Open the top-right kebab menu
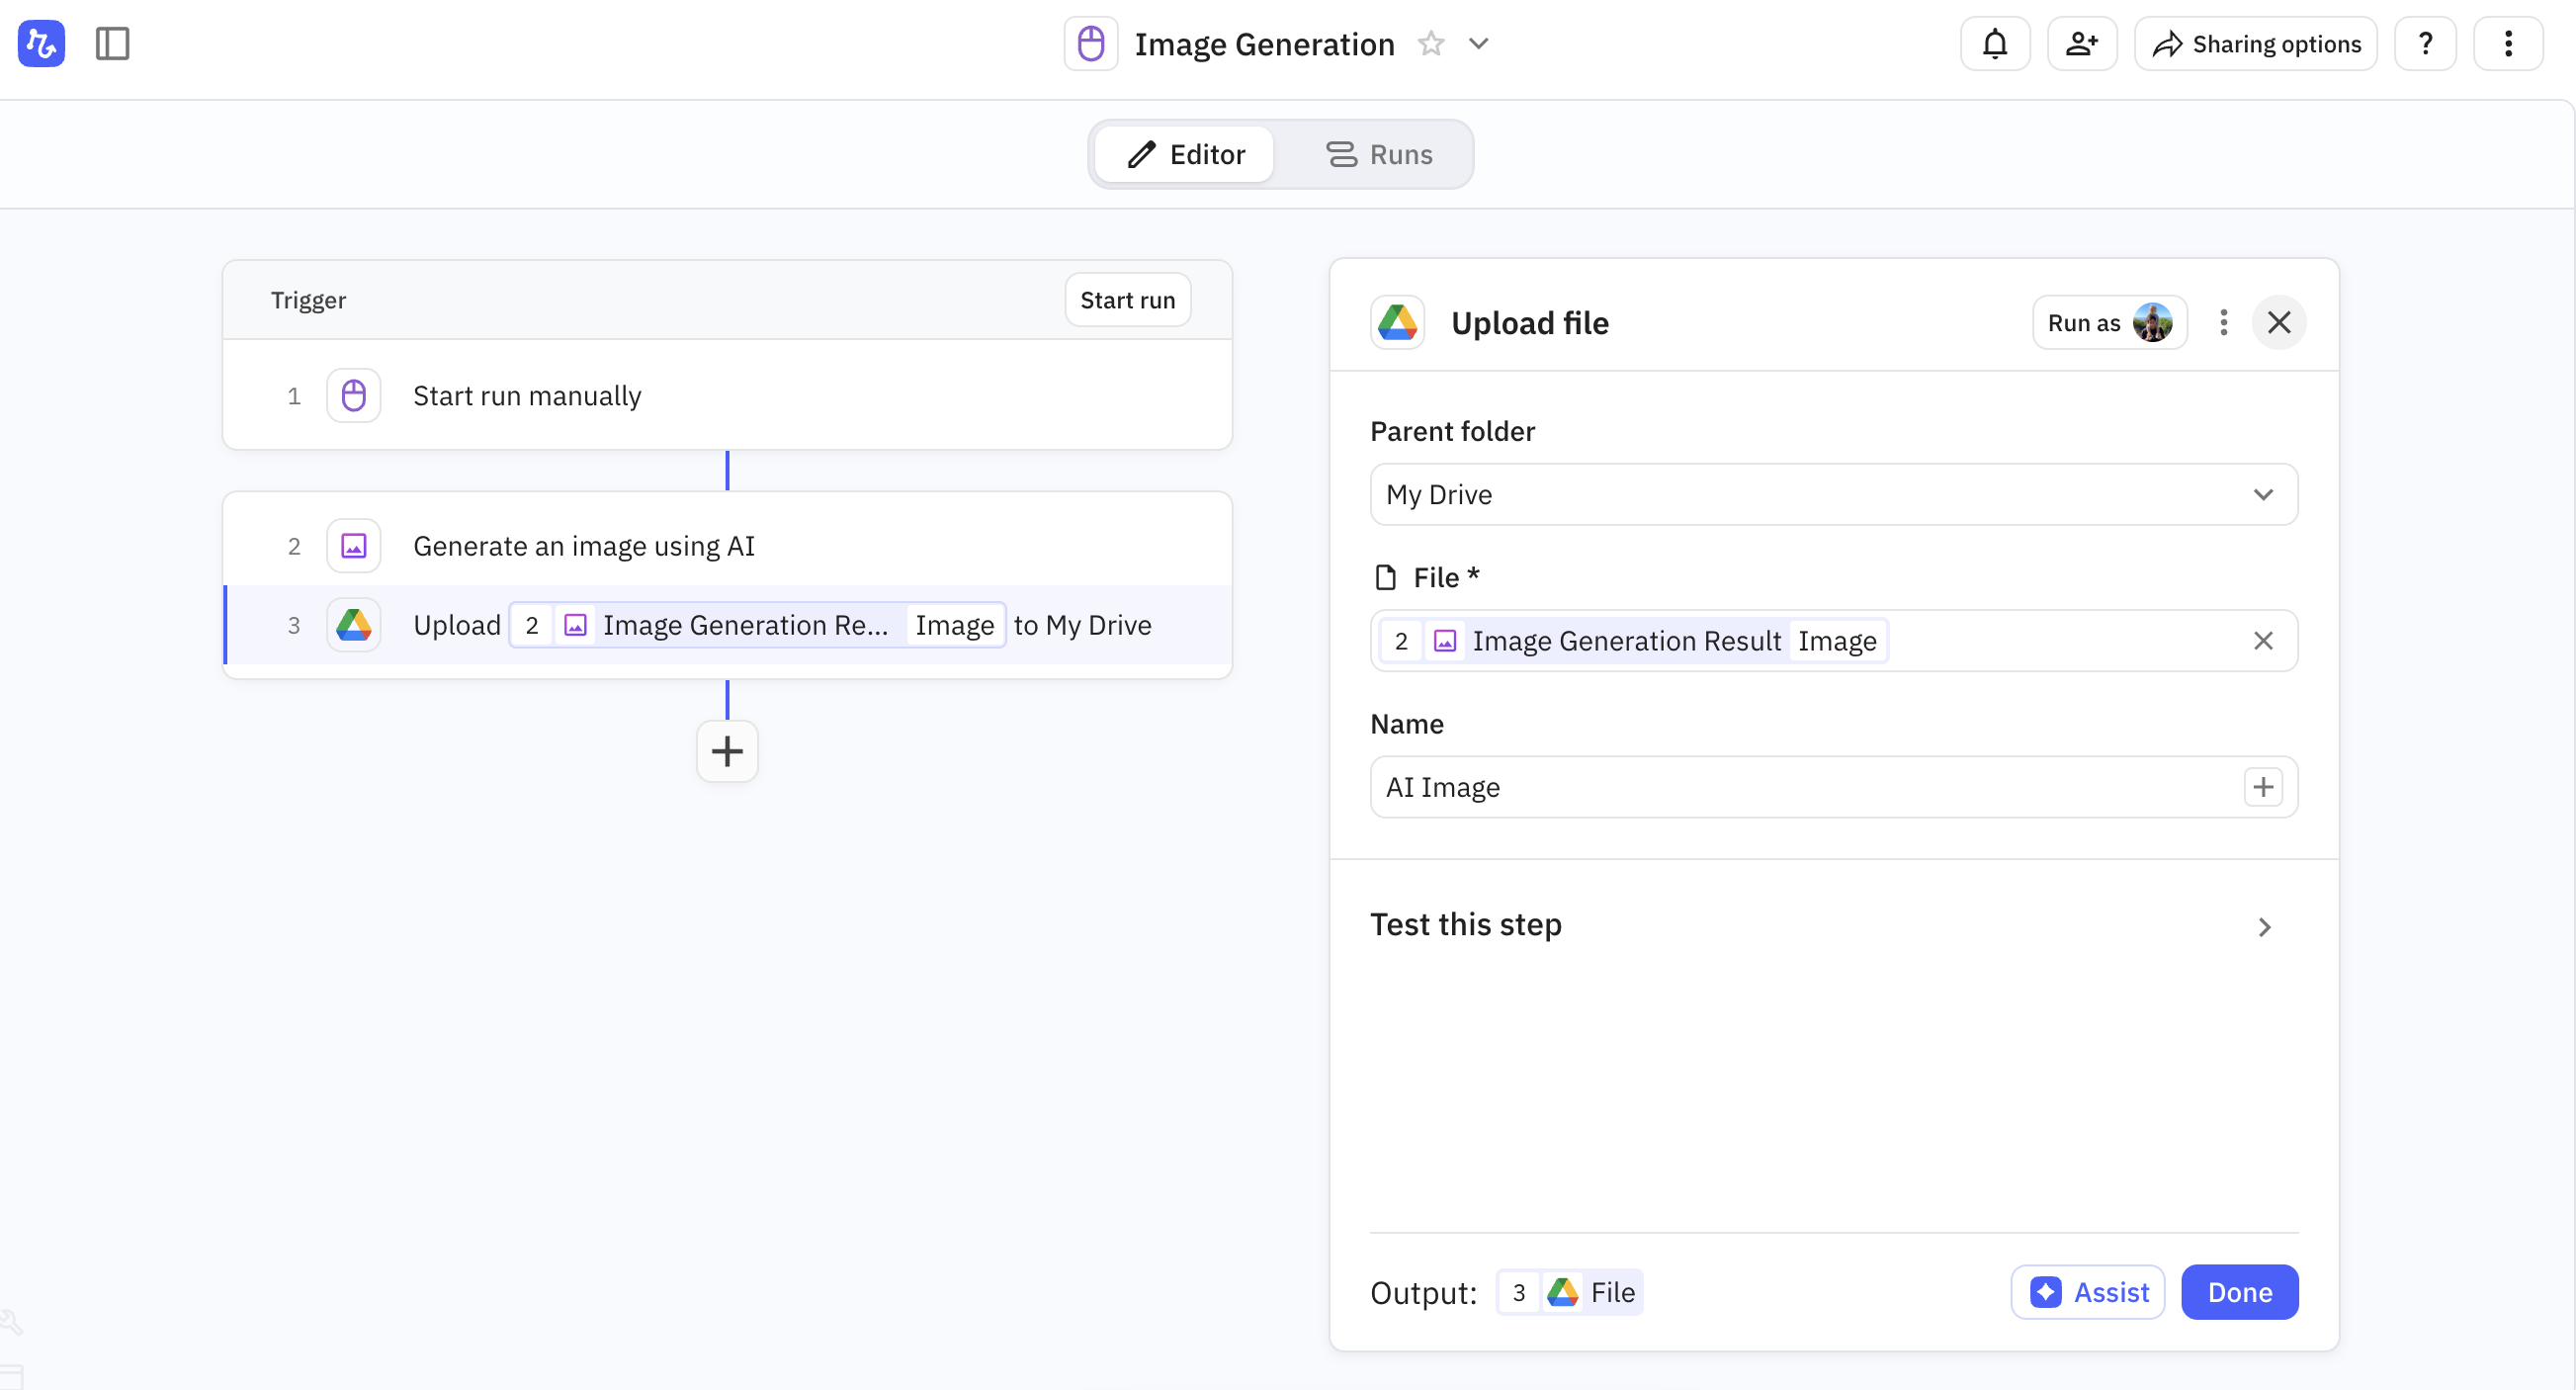 coord(2507,44)
